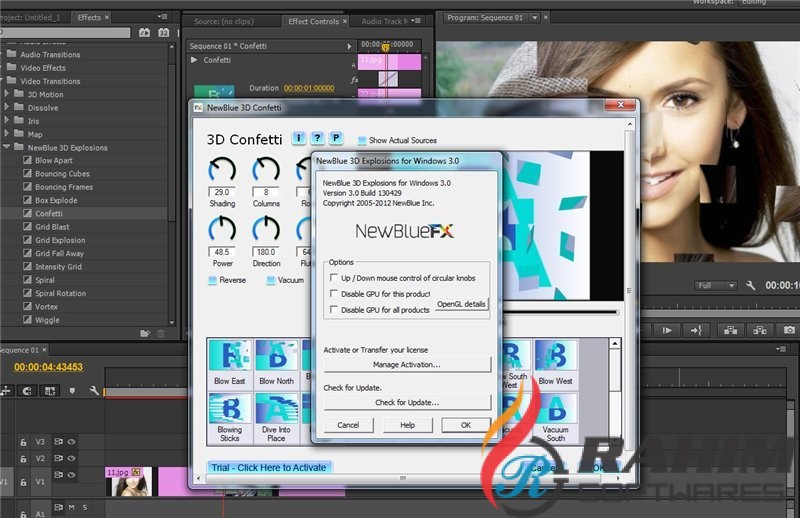
Task: Switch to the Effect Controls tab
Action: pos(312,20)
